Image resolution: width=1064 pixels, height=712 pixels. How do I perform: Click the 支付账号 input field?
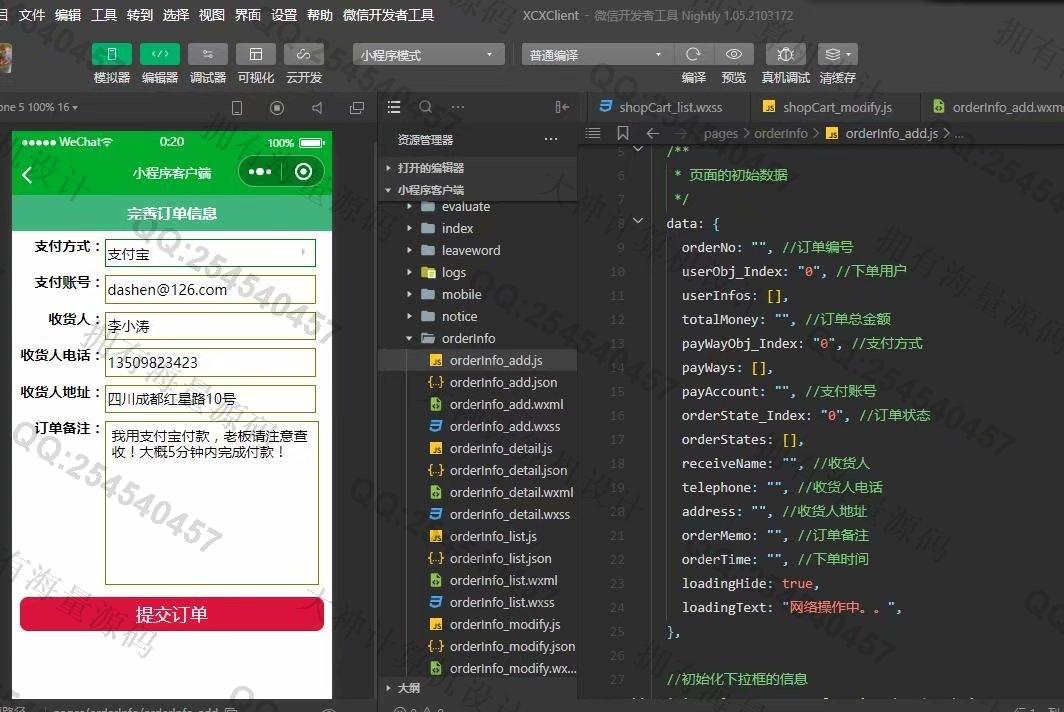coord(210,290)
